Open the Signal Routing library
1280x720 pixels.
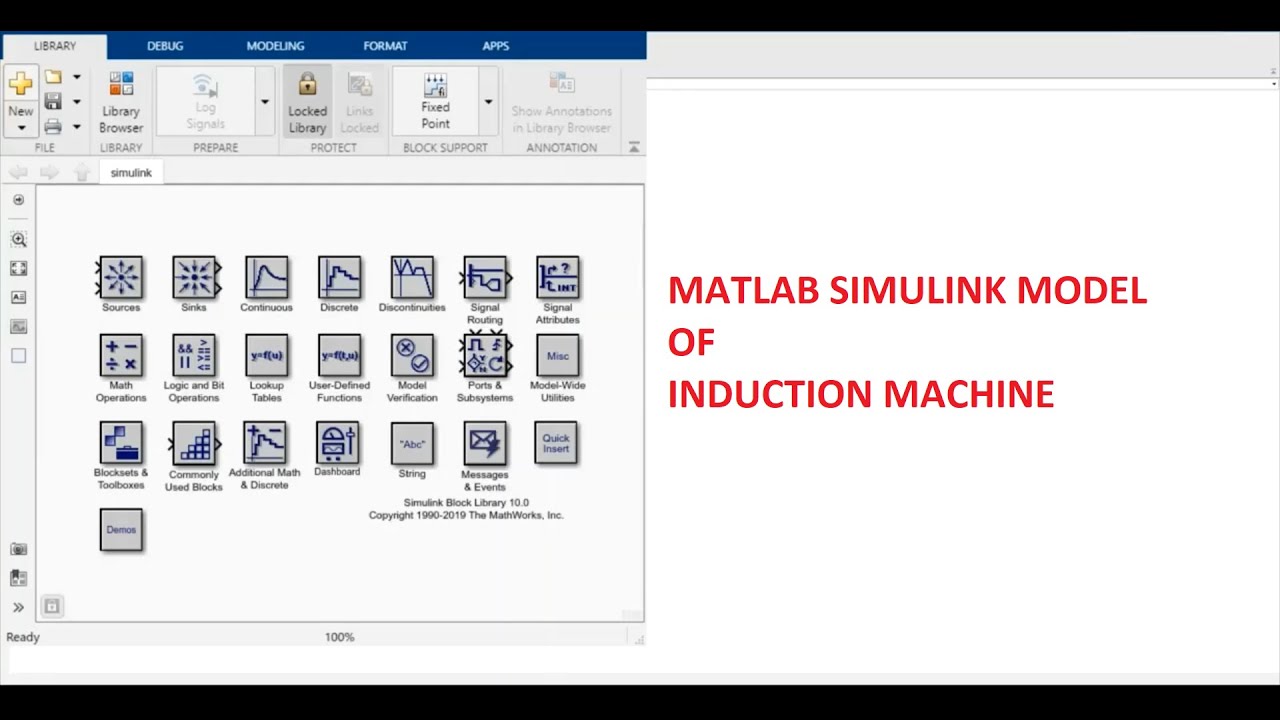click(x=485, y=278)
